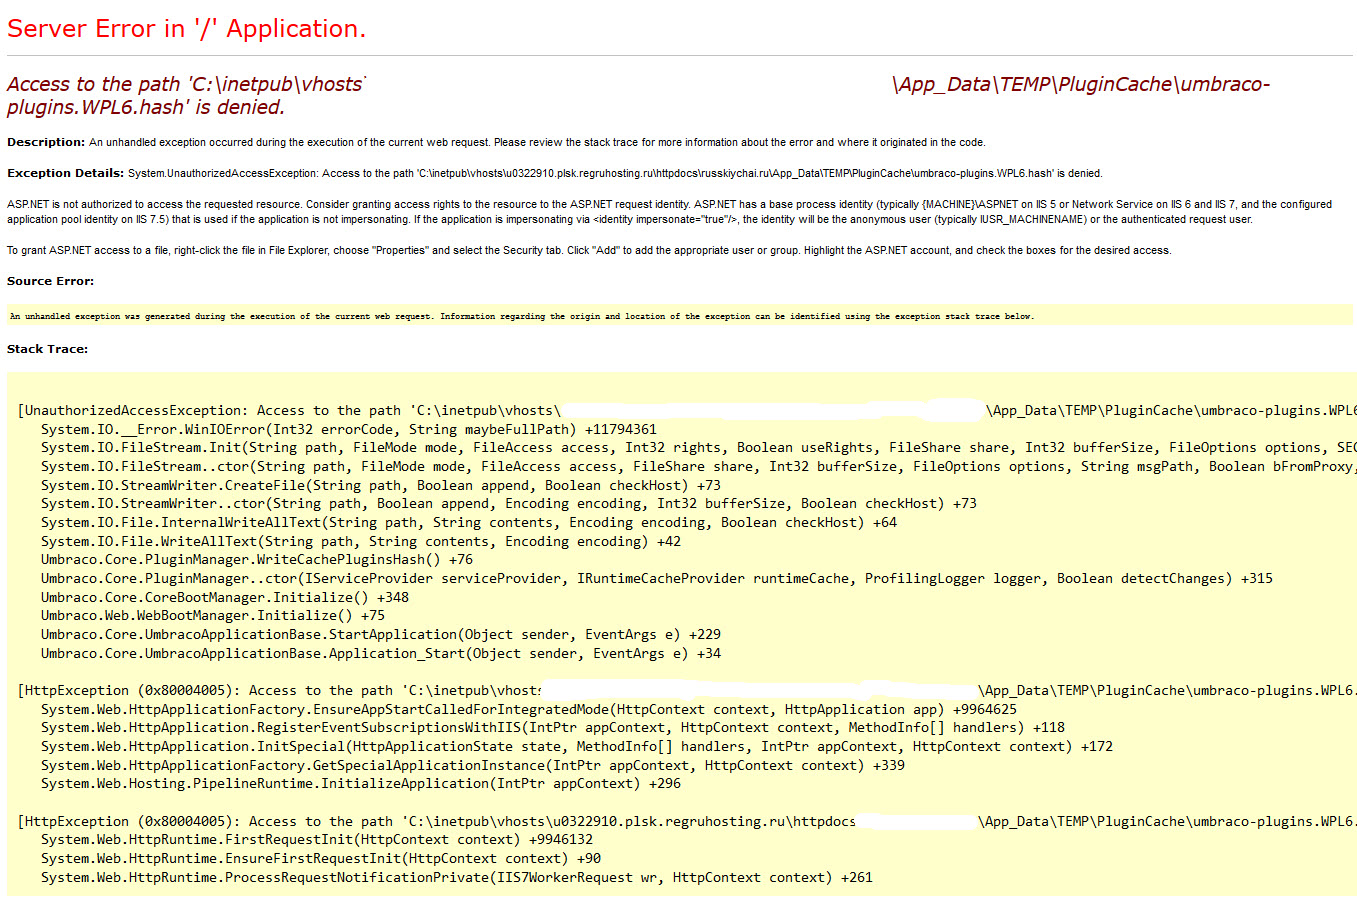
Task: Click the yellow unhandled exception source error box
Action: (x=520, y=316)
